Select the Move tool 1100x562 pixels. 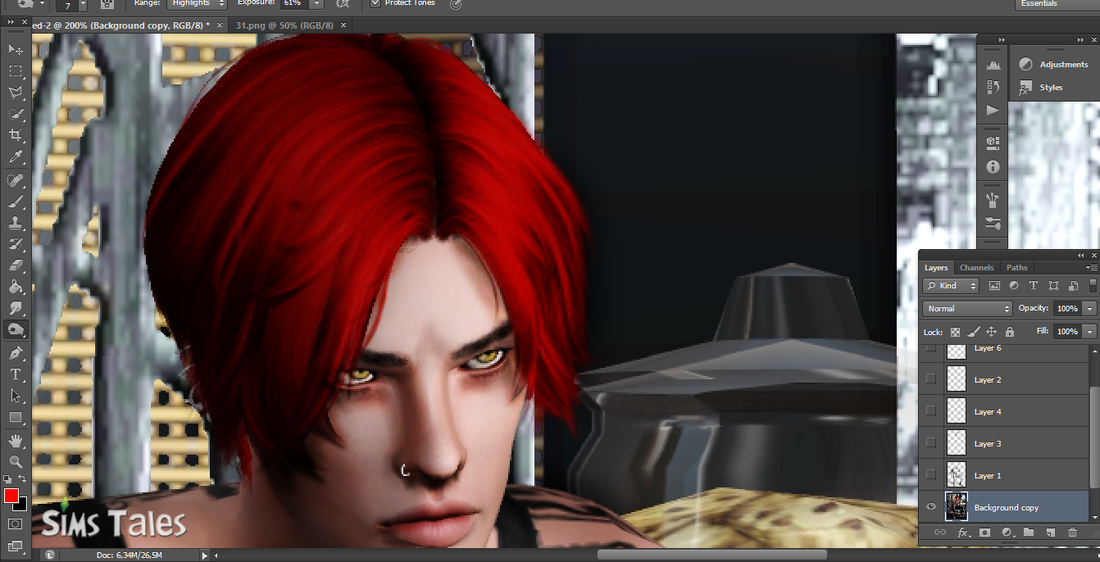pyautogui.click(x=15, y=50)
